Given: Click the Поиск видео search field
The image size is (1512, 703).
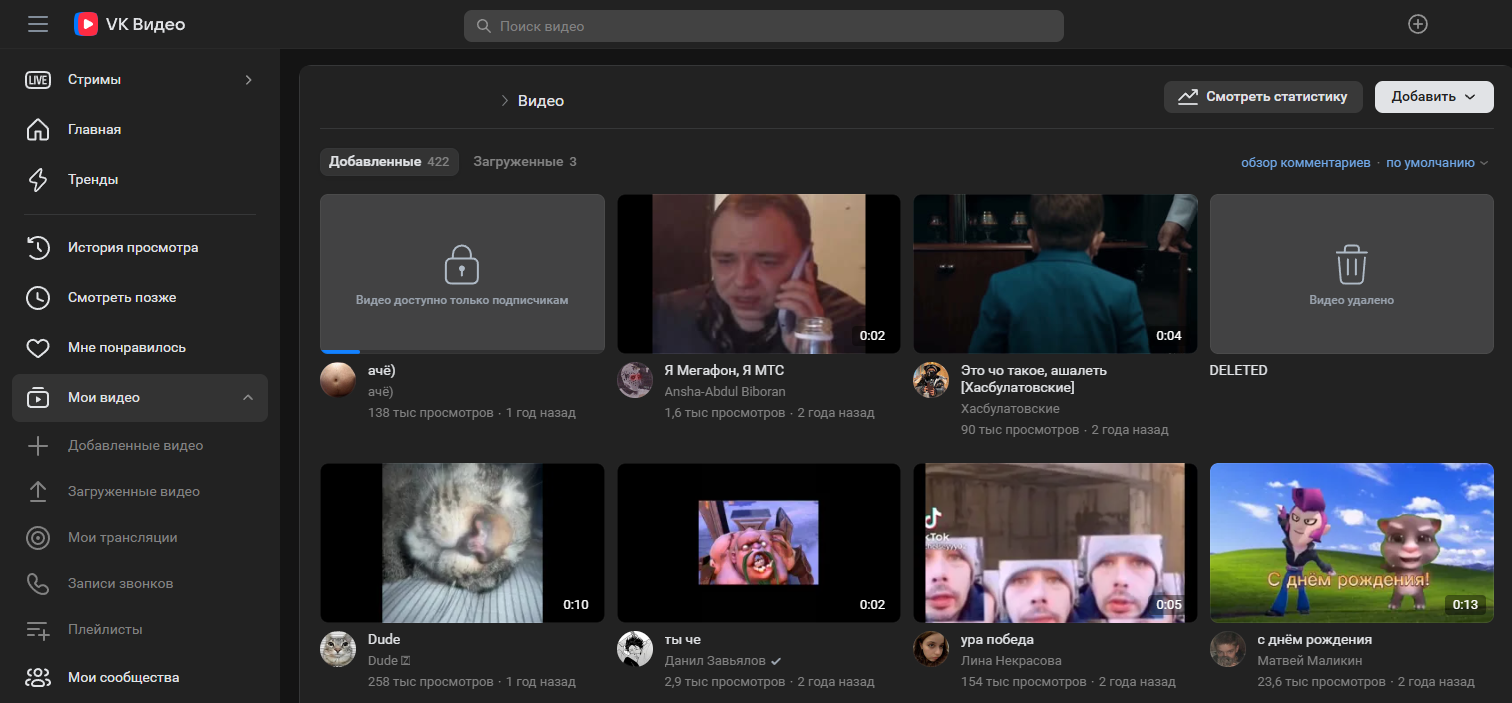Looking at the screenshot, I should coord(763,26).
